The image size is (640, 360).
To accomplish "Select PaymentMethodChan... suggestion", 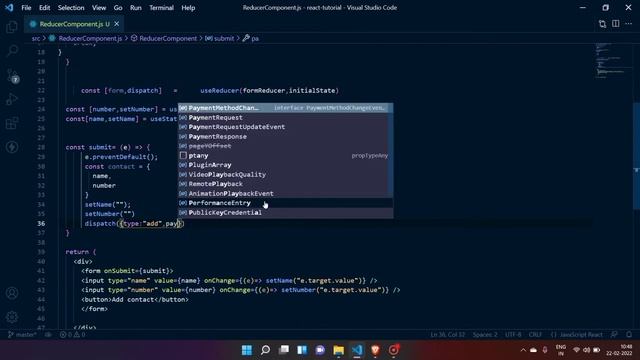I will [x=286, y=108].
